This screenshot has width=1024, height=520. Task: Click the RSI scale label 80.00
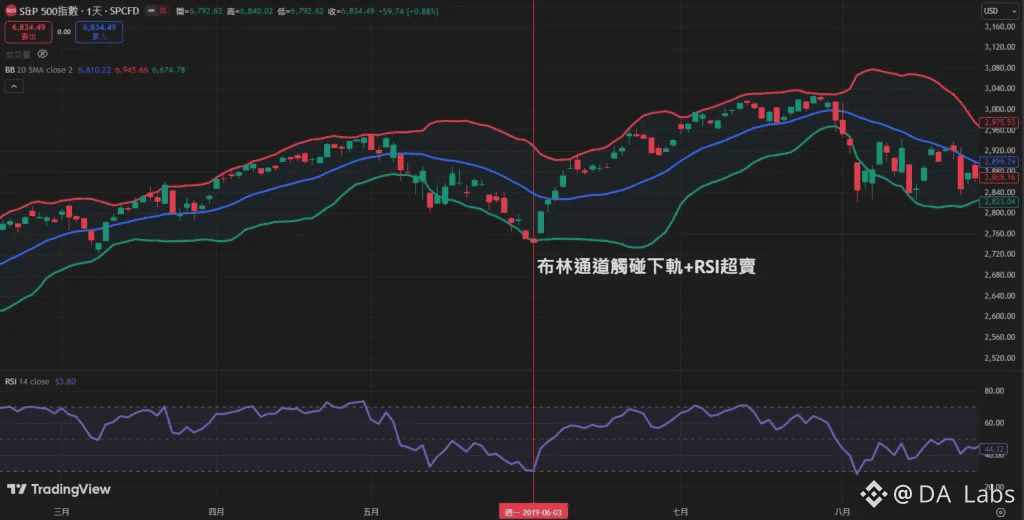[x=995, y=391]
